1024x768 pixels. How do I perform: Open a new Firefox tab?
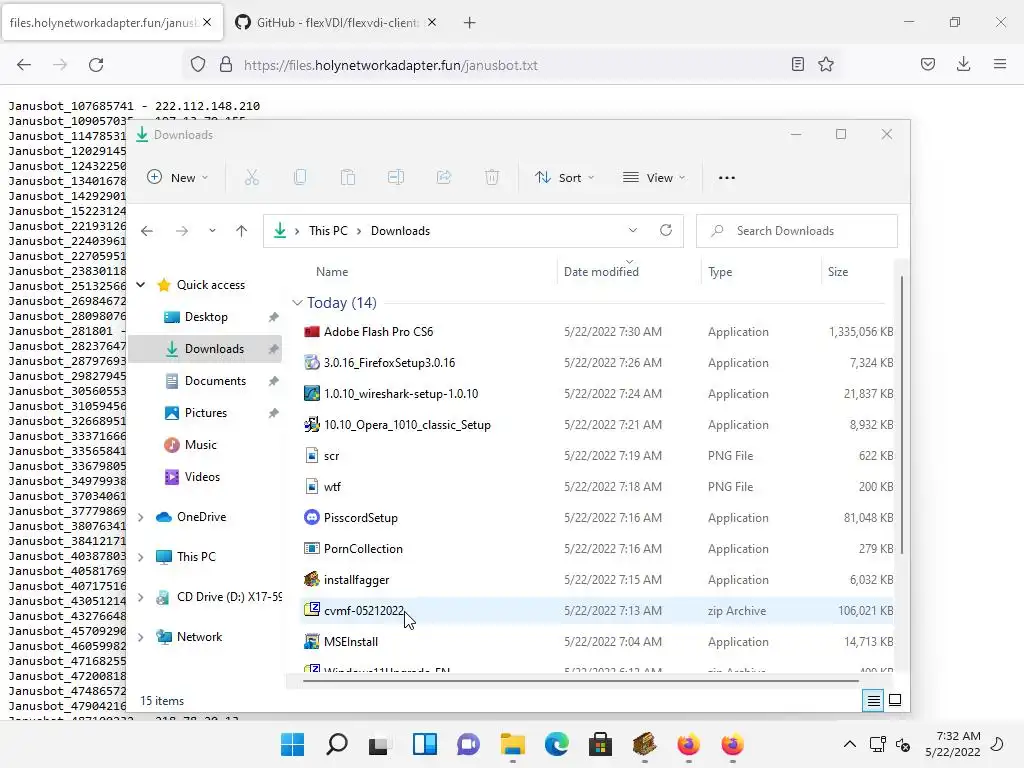pyautogui.click(x=470, y=23)
